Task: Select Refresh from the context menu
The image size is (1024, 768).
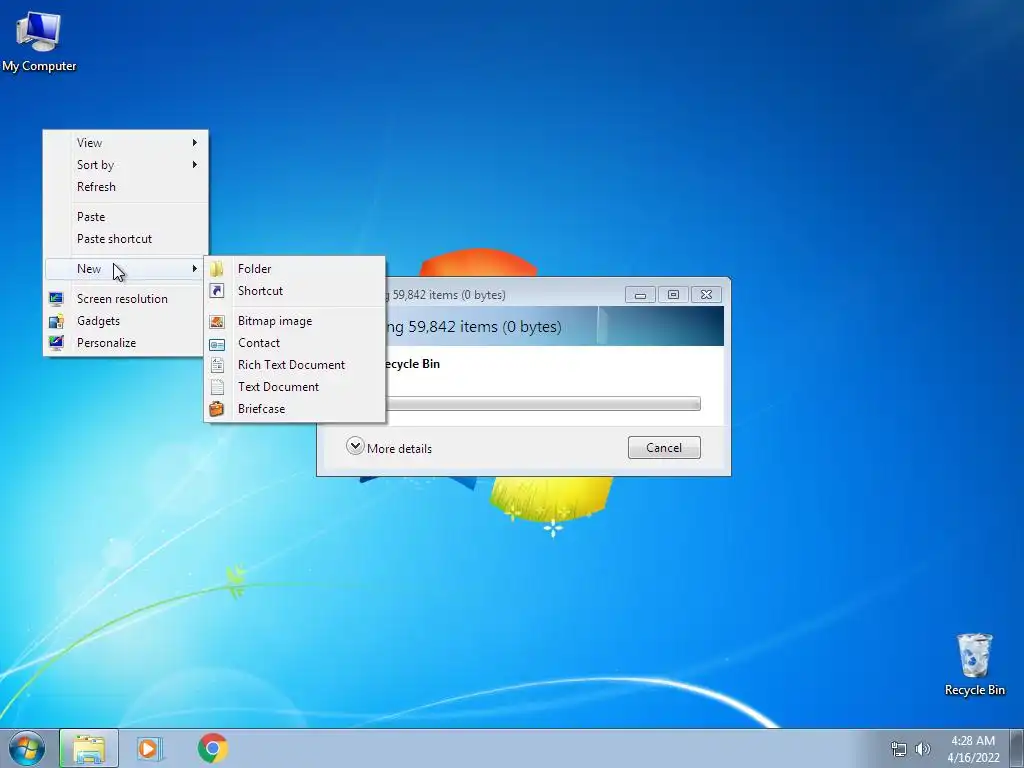Action: [x=125, y=187]
